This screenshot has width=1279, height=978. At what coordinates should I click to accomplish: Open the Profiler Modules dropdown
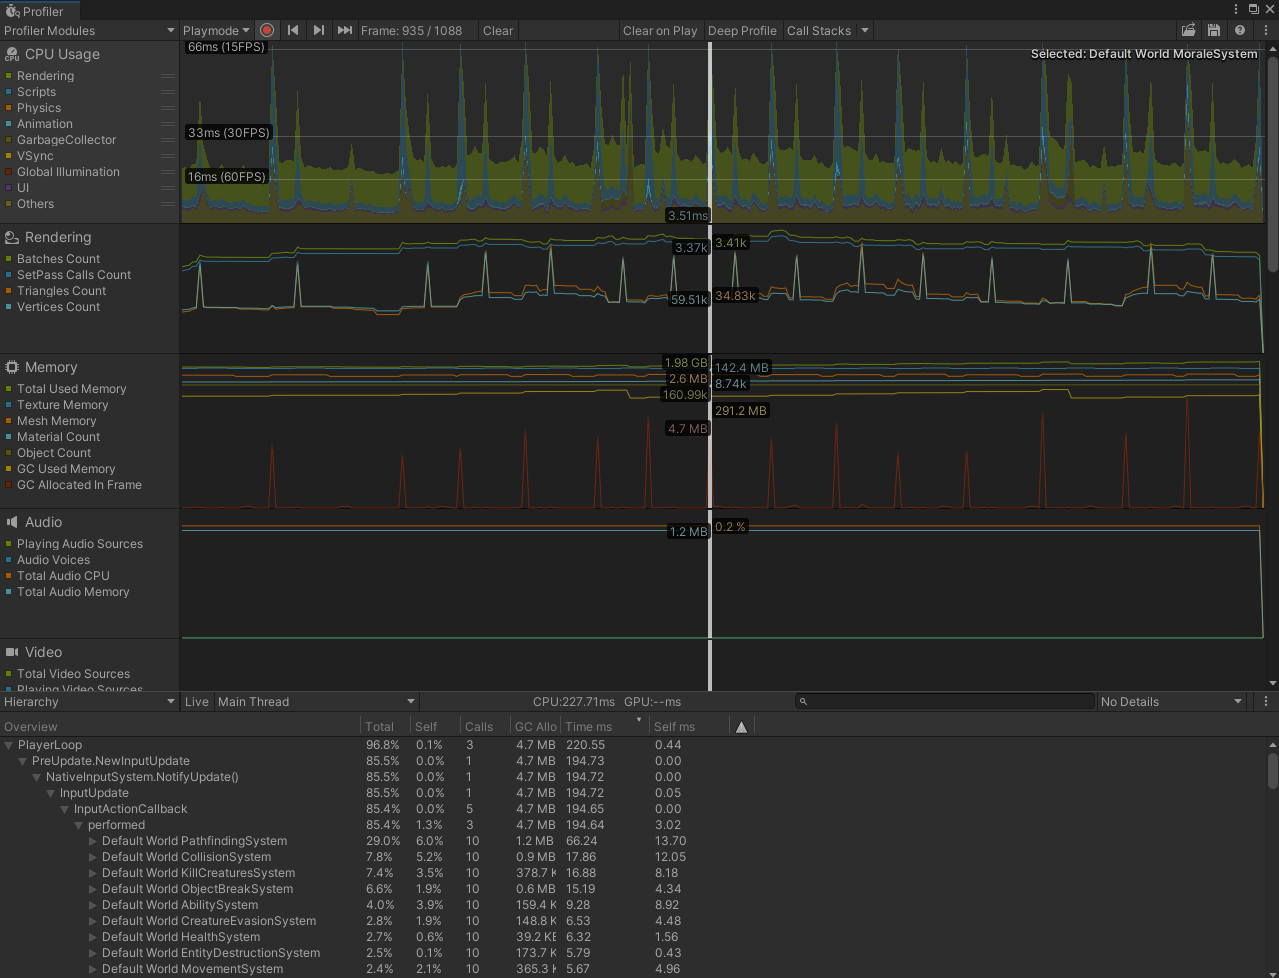point(89,30)
